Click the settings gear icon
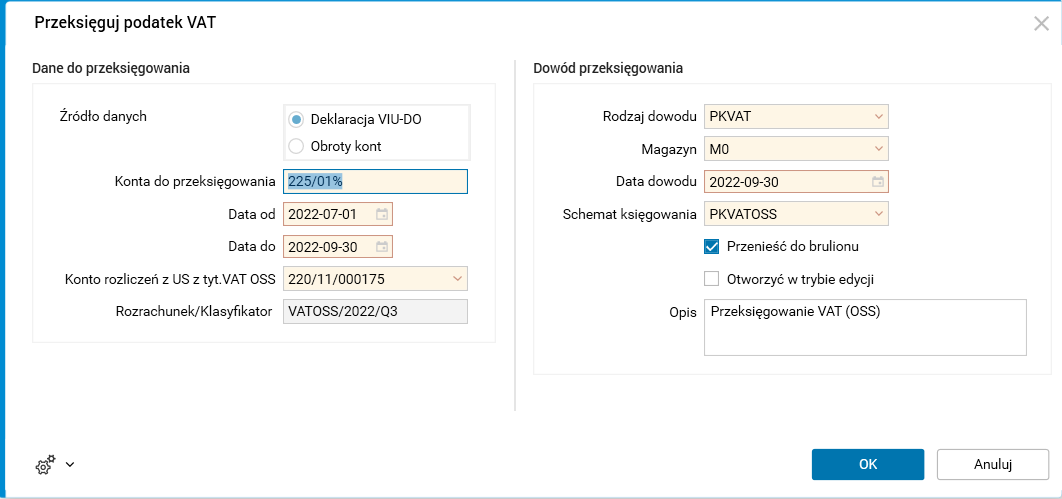The height and width of the screenshot is (499, 1062). (44, 465)
